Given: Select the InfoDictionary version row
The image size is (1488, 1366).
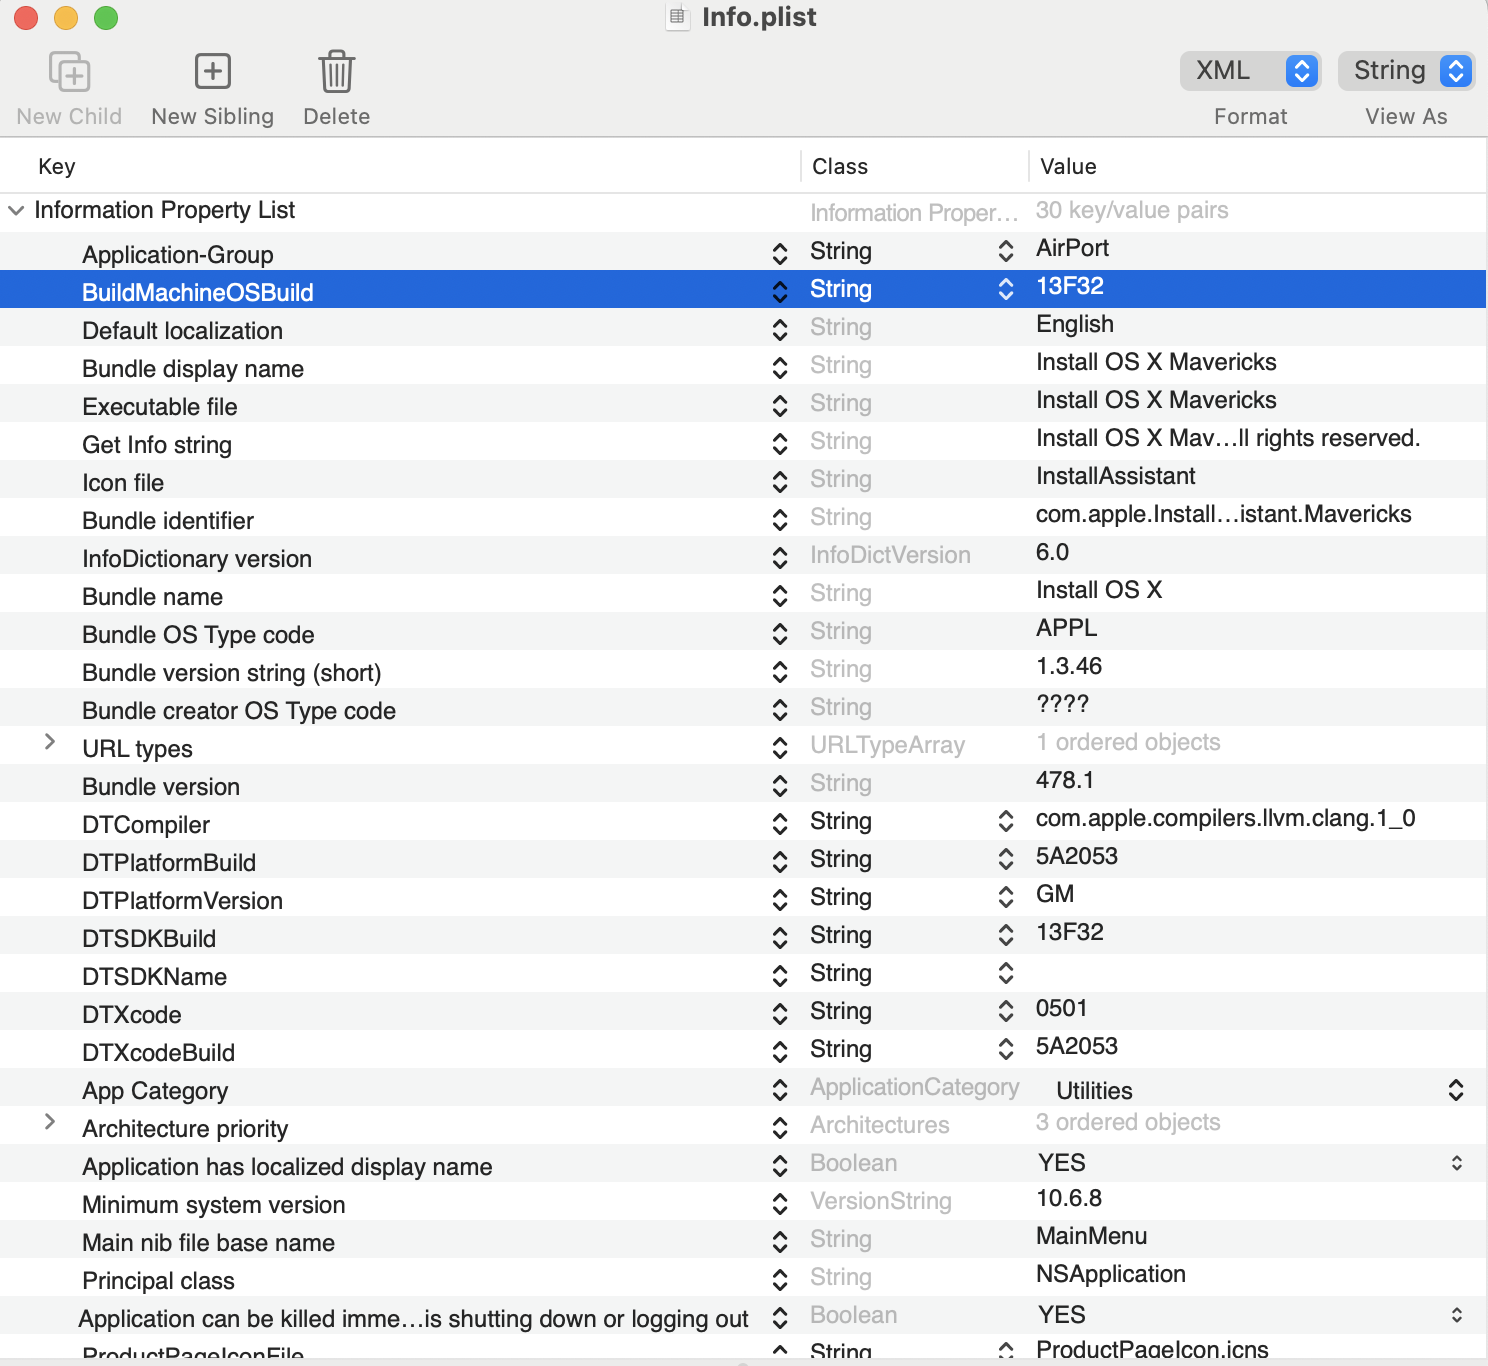Looking at the screenshot, I should (x=743, y=556).
